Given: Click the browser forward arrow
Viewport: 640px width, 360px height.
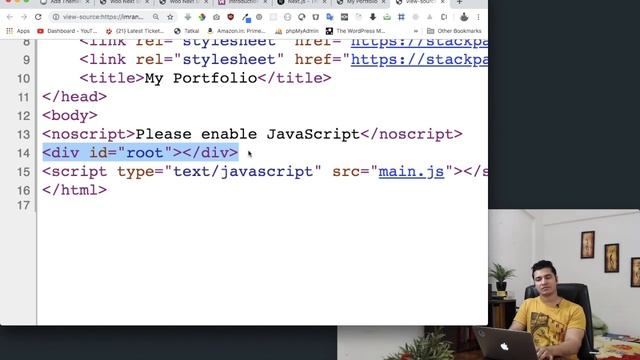Looking at the screenshot, I should [24, 17].
